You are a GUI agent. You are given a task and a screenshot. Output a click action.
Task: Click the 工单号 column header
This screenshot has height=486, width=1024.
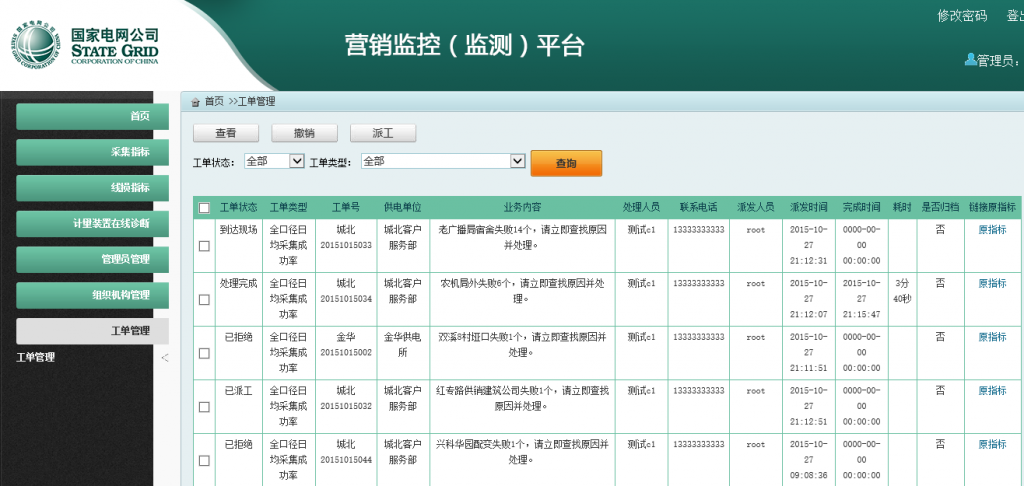[x=346, y=208]
